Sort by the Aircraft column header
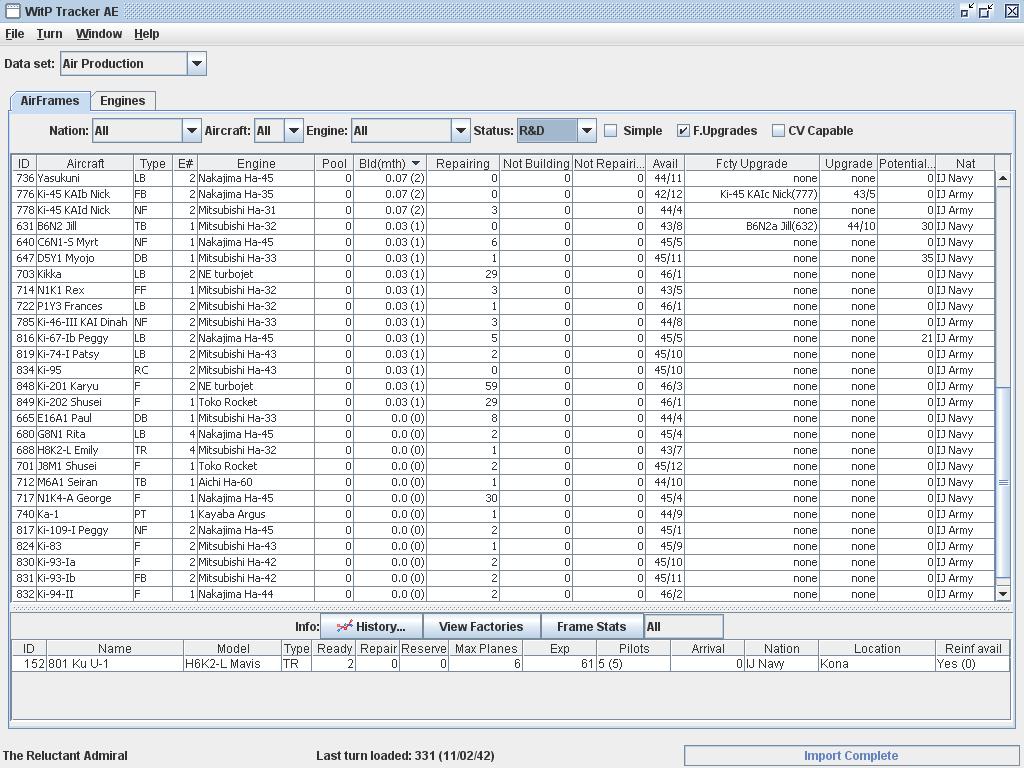Viewport: 1024px width, 768px height. point(85,163)
